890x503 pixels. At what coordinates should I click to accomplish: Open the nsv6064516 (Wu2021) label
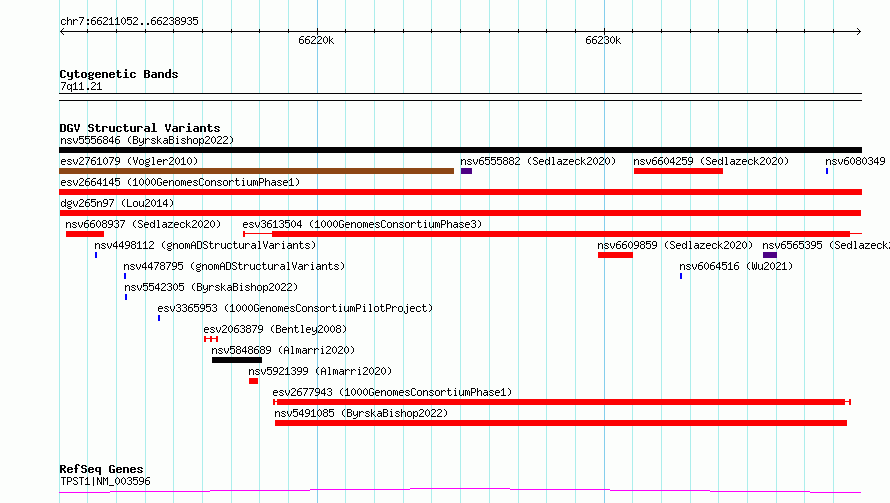point(736,266)
